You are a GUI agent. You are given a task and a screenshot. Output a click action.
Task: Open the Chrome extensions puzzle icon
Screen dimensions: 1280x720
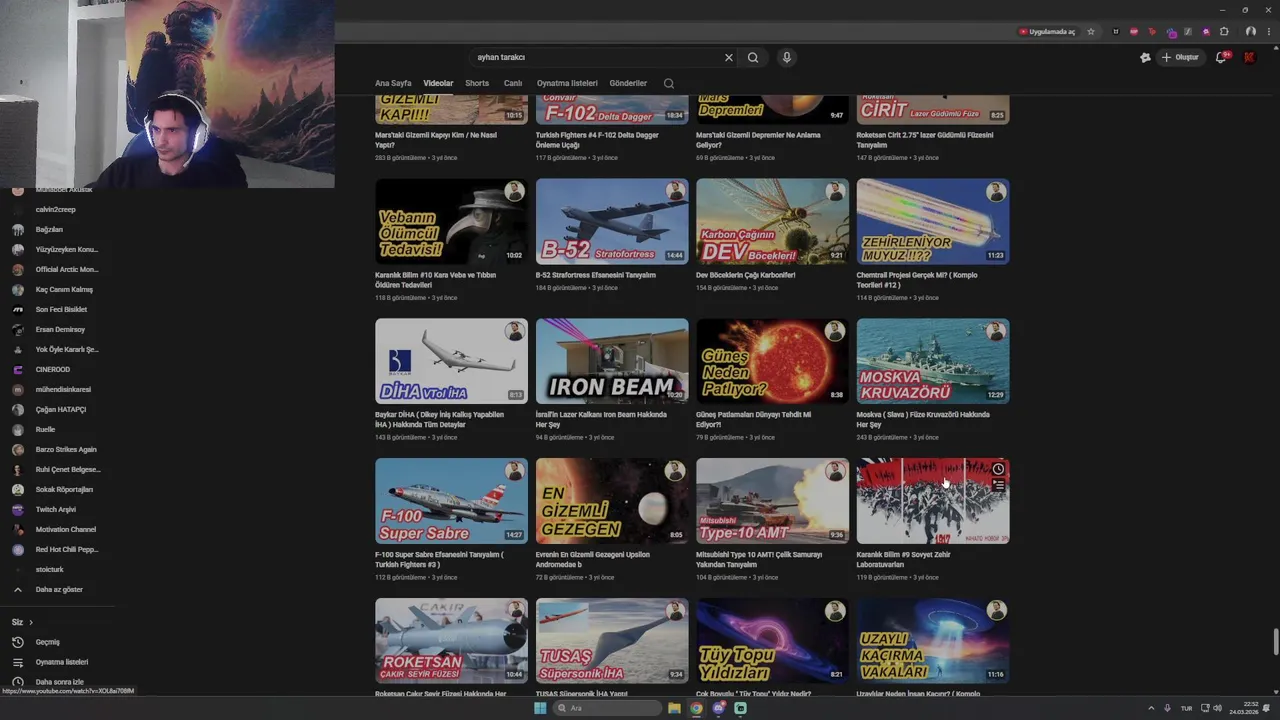click(1224, 32)
